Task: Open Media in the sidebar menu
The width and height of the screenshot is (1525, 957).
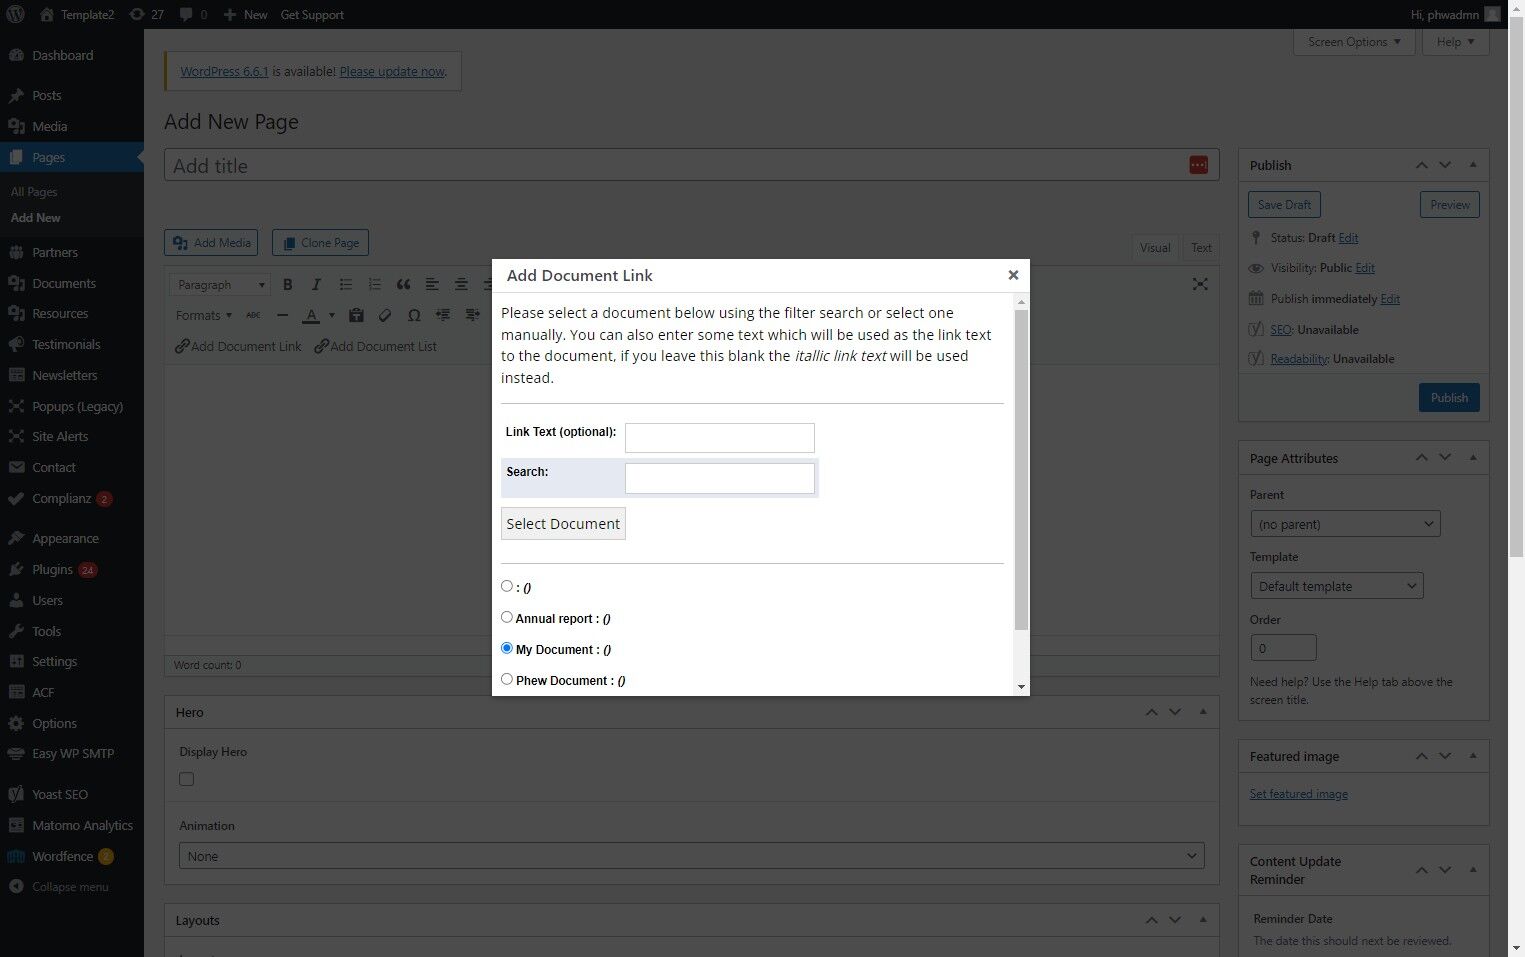Action: point(72,126)
